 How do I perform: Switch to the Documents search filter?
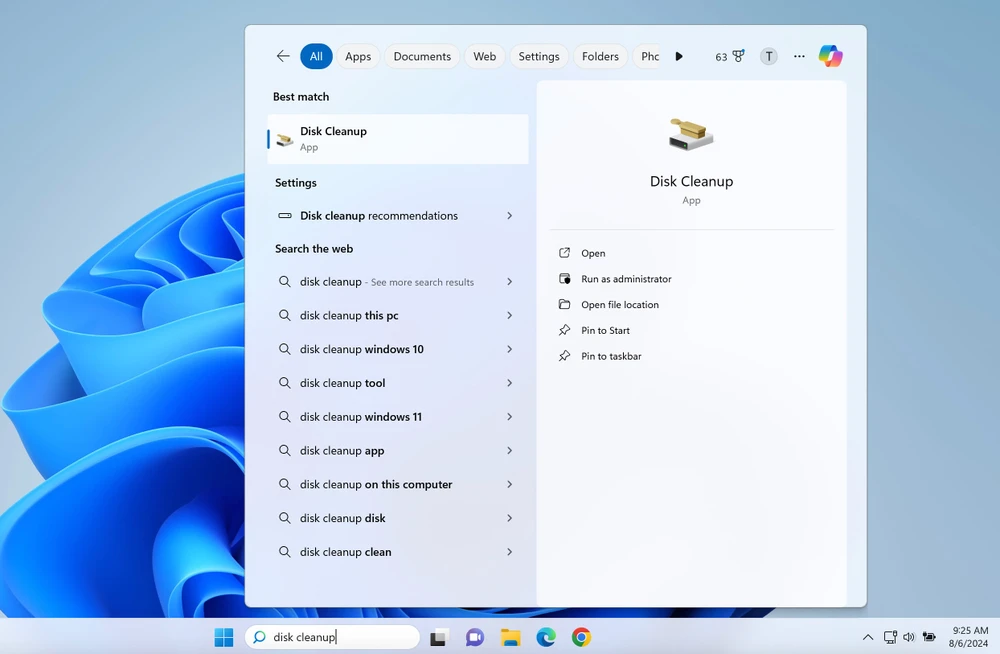coord(422,56)
